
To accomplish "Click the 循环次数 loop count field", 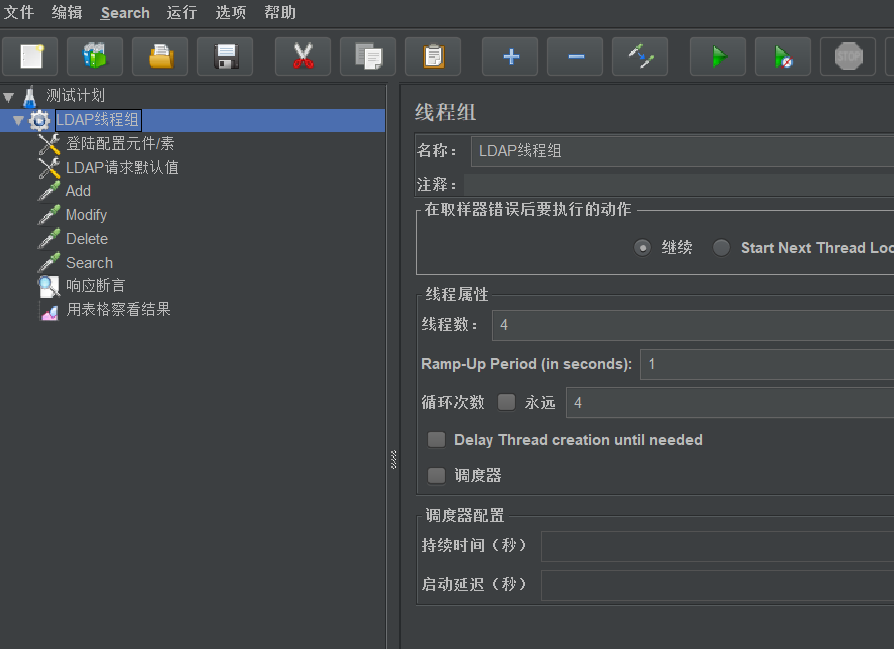I will [730, 403].
